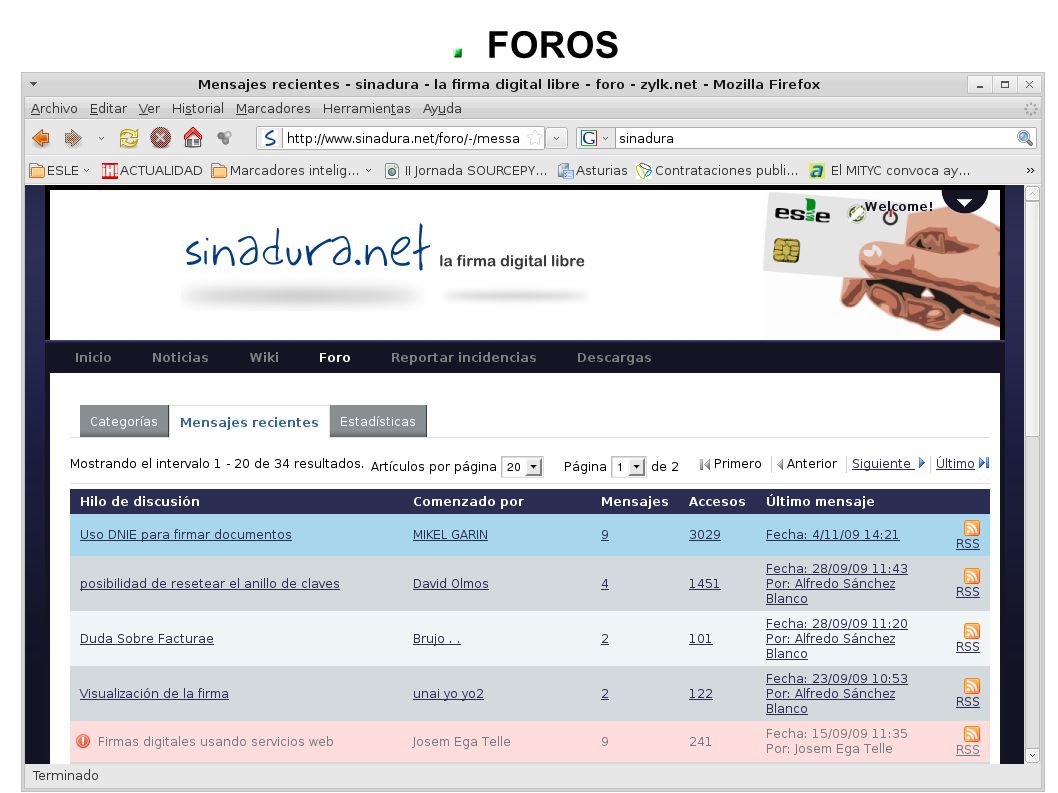The height and width of the screenshot is (793, 1058).
Task: Click the RSS icon for the resetear anillo thread
Action: 972,576
